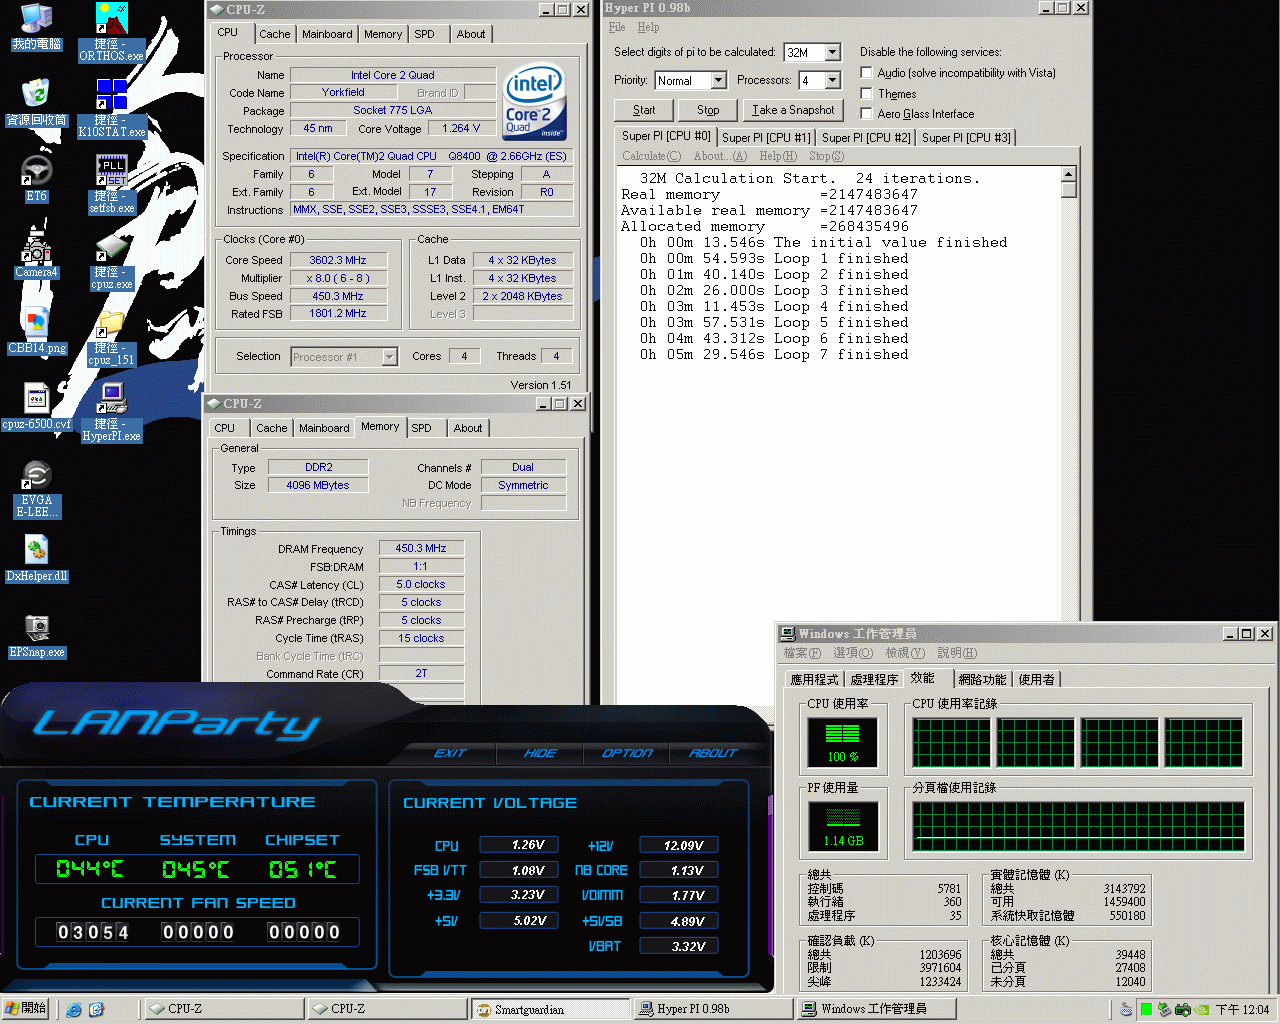1280x1024 pixels.
Task: Open the Windows Start (開始) menu
Action: [26, 1009]
